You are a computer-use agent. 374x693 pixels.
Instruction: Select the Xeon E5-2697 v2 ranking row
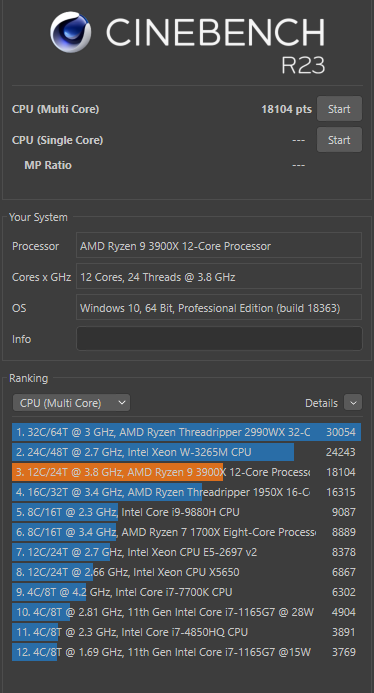pos(187,552)
